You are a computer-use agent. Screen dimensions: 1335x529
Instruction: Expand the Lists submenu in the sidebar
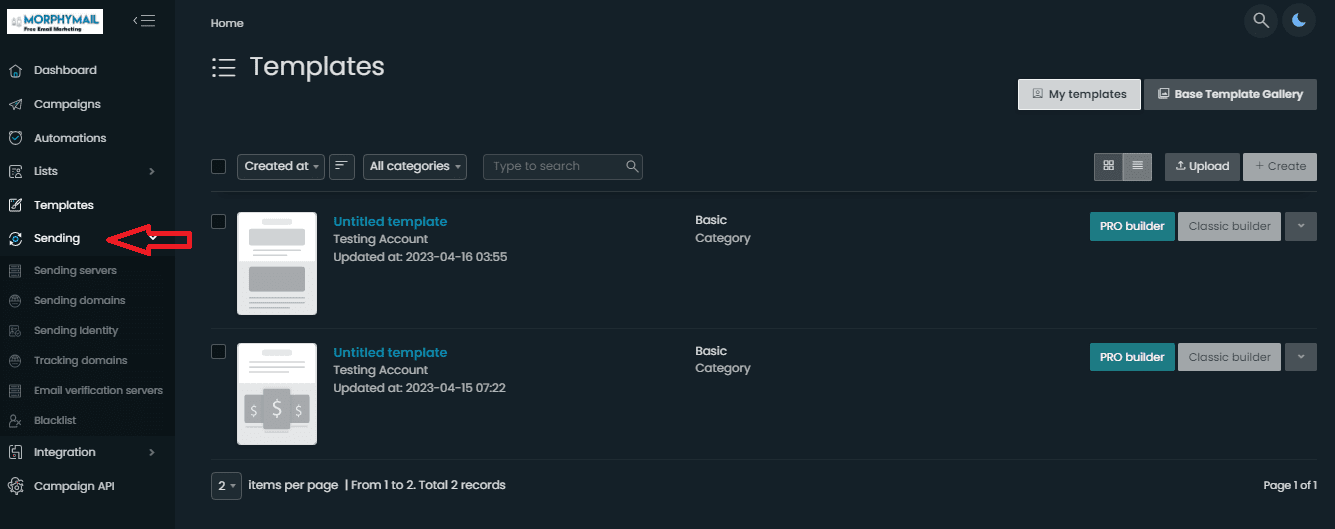coord(82,171)
